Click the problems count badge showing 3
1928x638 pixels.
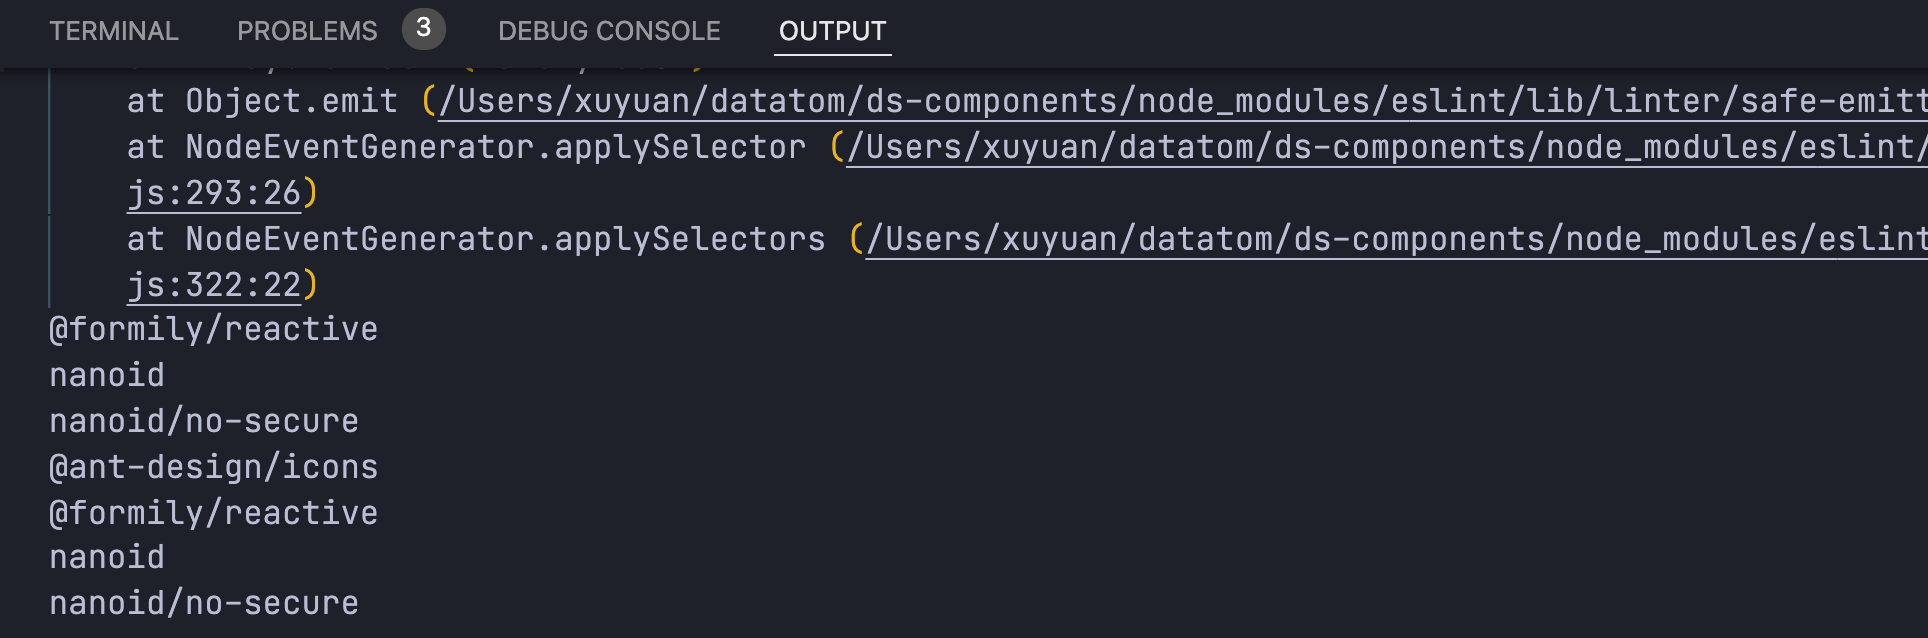[x=423, y=28]
